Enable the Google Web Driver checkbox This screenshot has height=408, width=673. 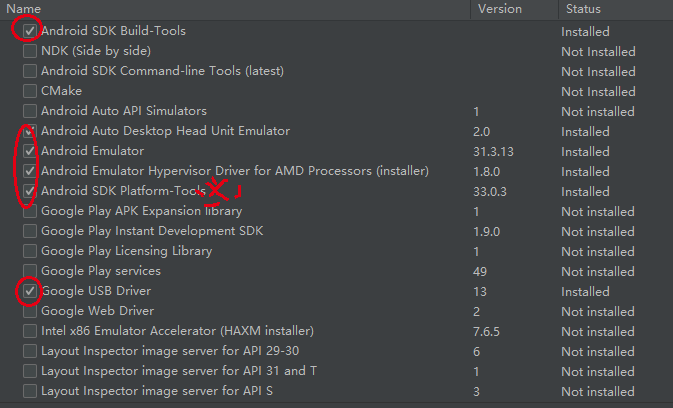[30, 311]
